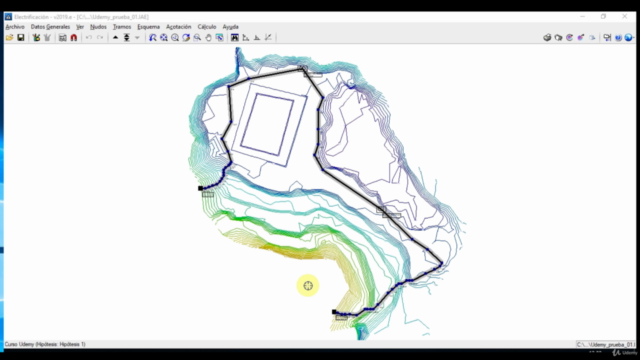Open the Acotación menu
This screenshot has height=360, width=640.
pos(178,27)
